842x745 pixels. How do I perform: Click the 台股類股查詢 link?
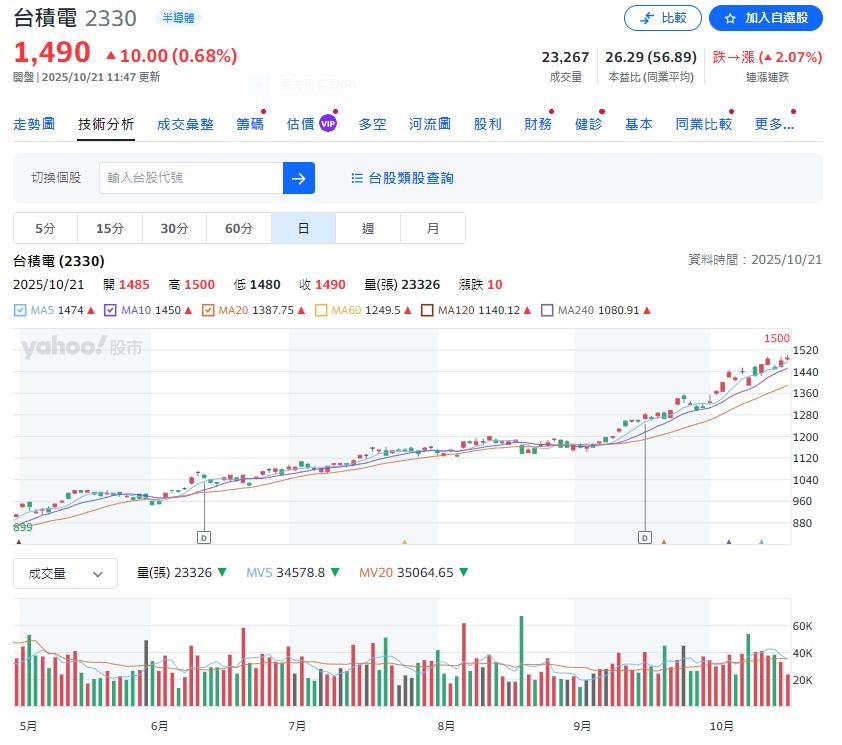pos(413,177)
